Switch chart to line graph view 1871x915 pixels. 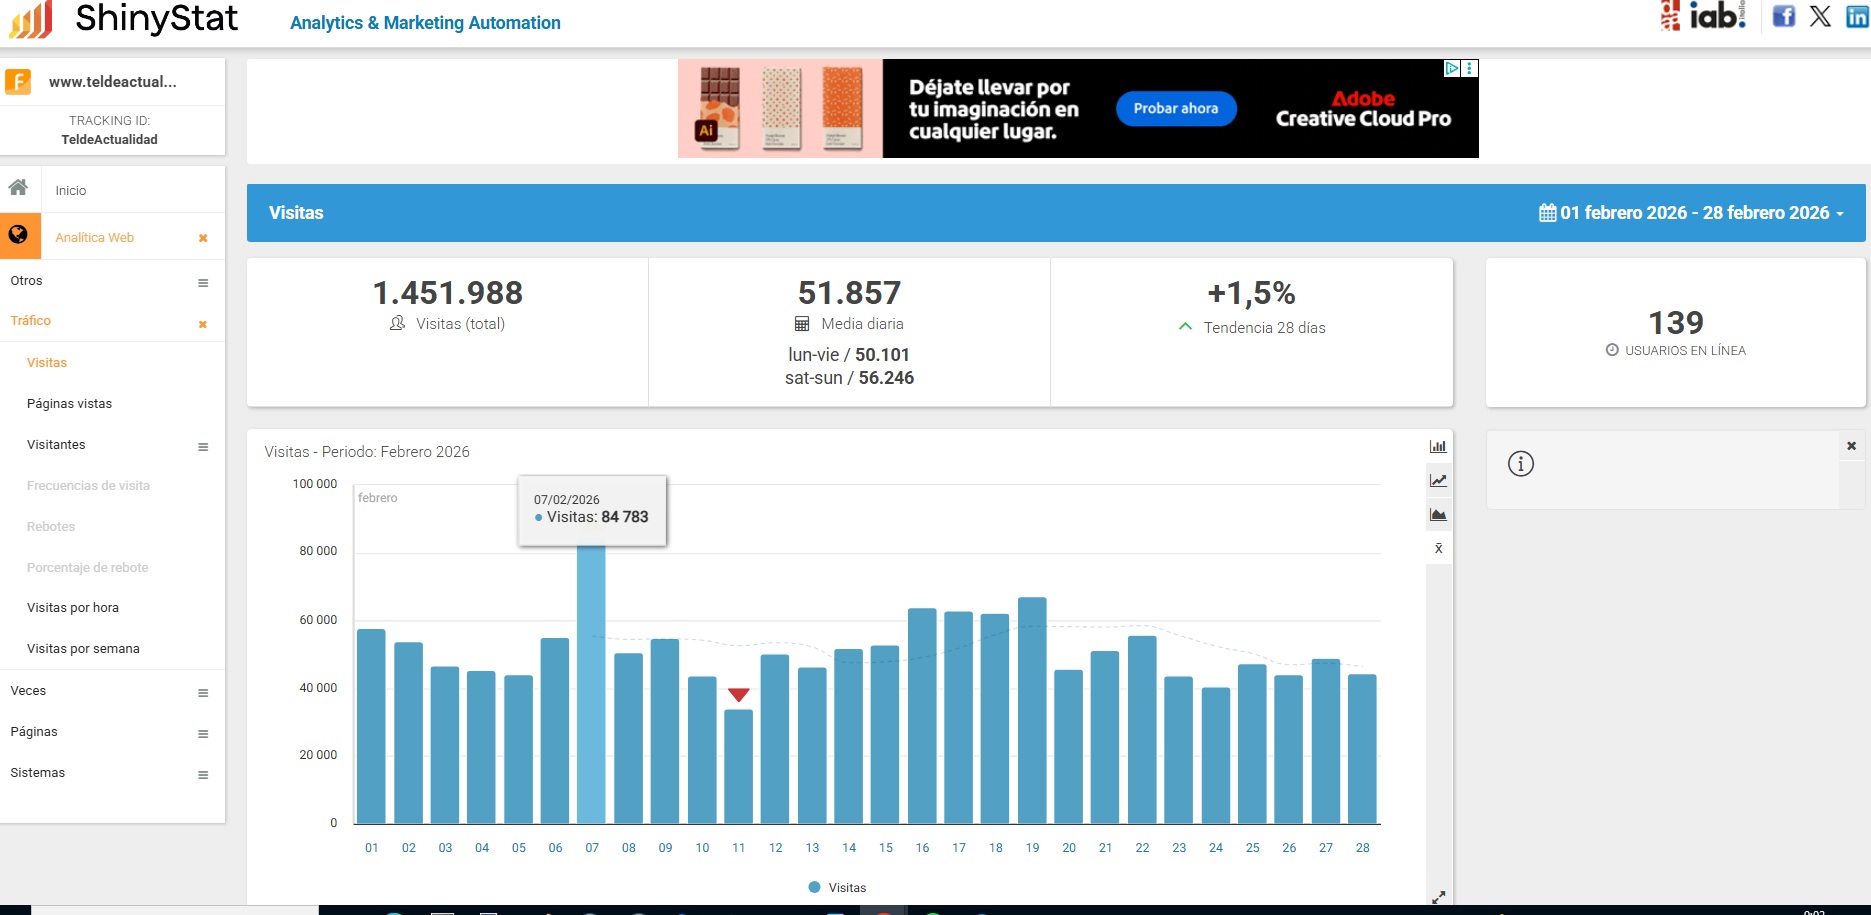click(1438, 481)
